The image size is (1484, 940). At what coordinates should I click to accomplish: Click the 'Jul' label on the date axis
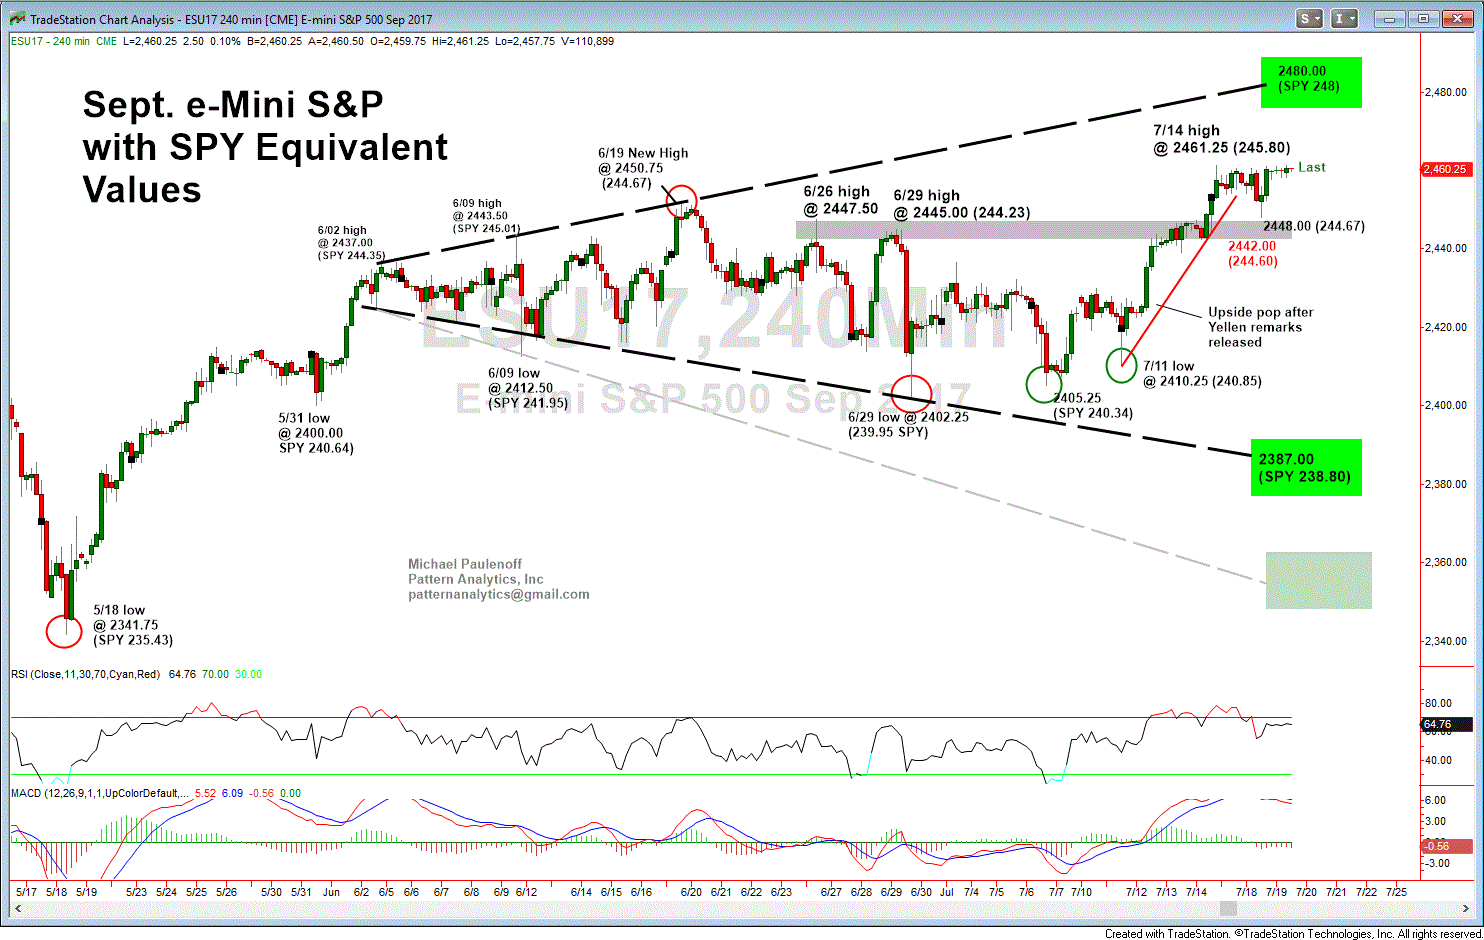pyautogui.click(x=946, y=892)
